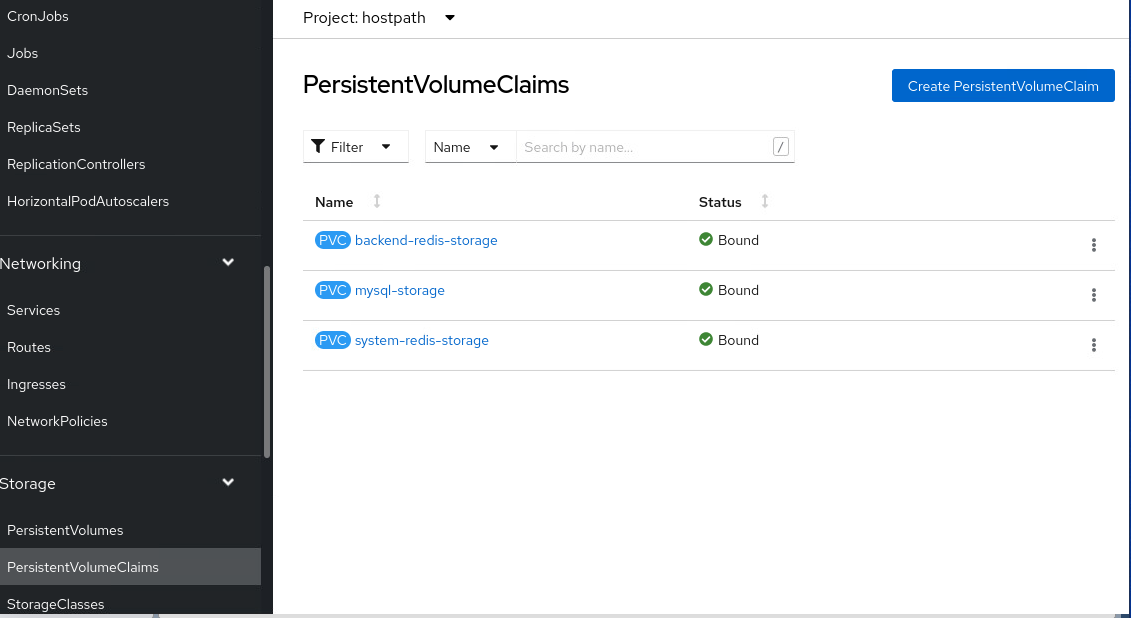Open NetworkPolicies from the sidebar
Screen dimensions: 1131x618
(x=57, y=421)
